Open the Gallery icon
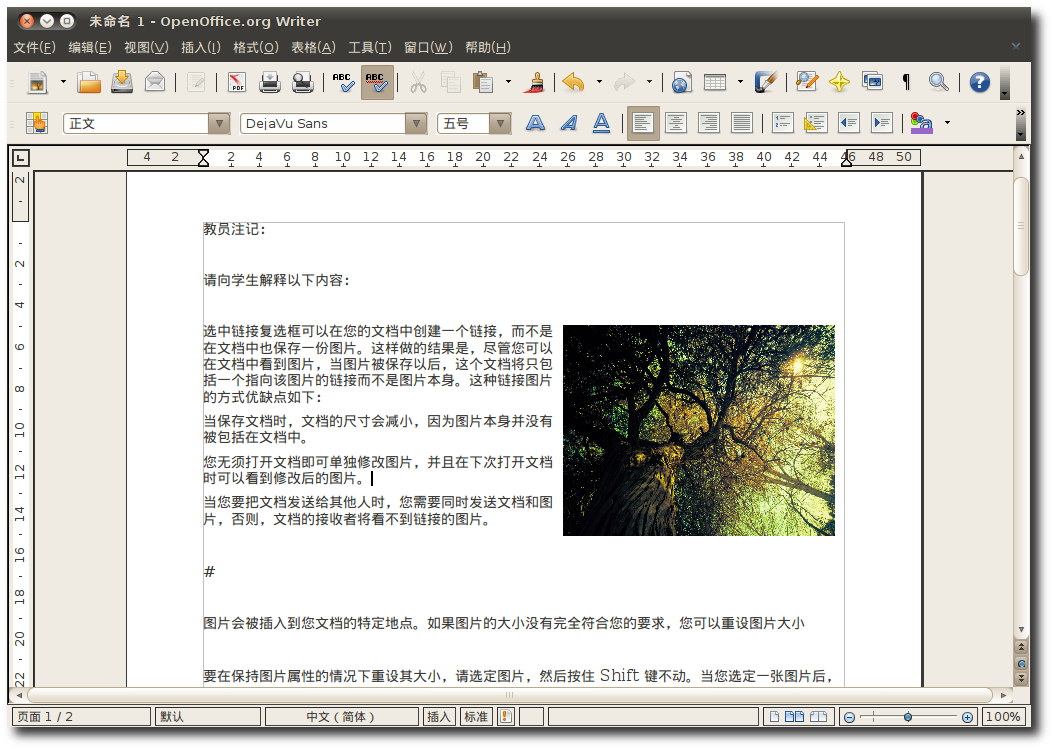Image resolution: width=1054 pixels, height=750 pixels. 873,83
